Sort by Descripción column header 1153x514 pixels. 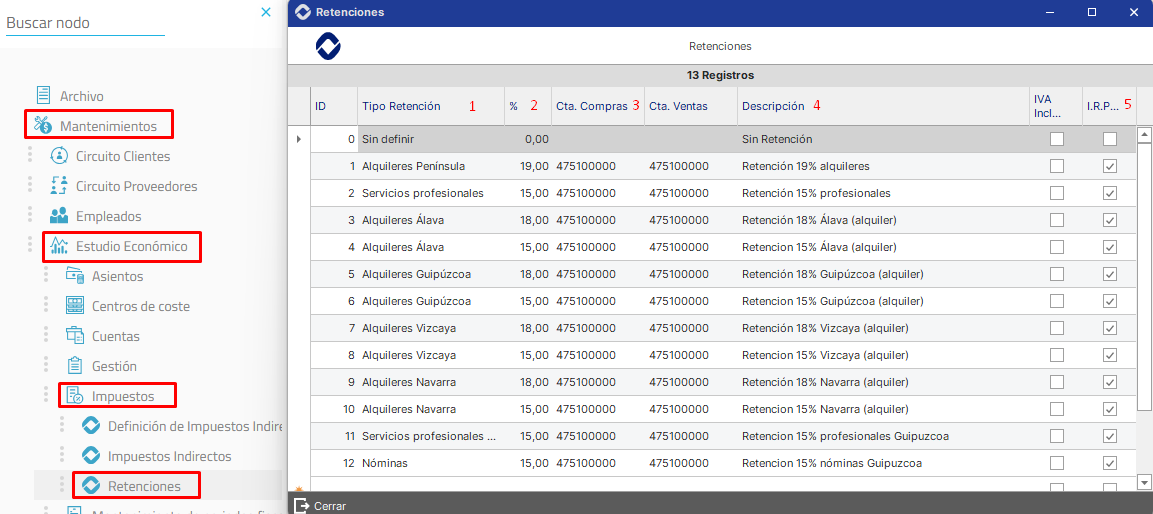coord(883,106)
